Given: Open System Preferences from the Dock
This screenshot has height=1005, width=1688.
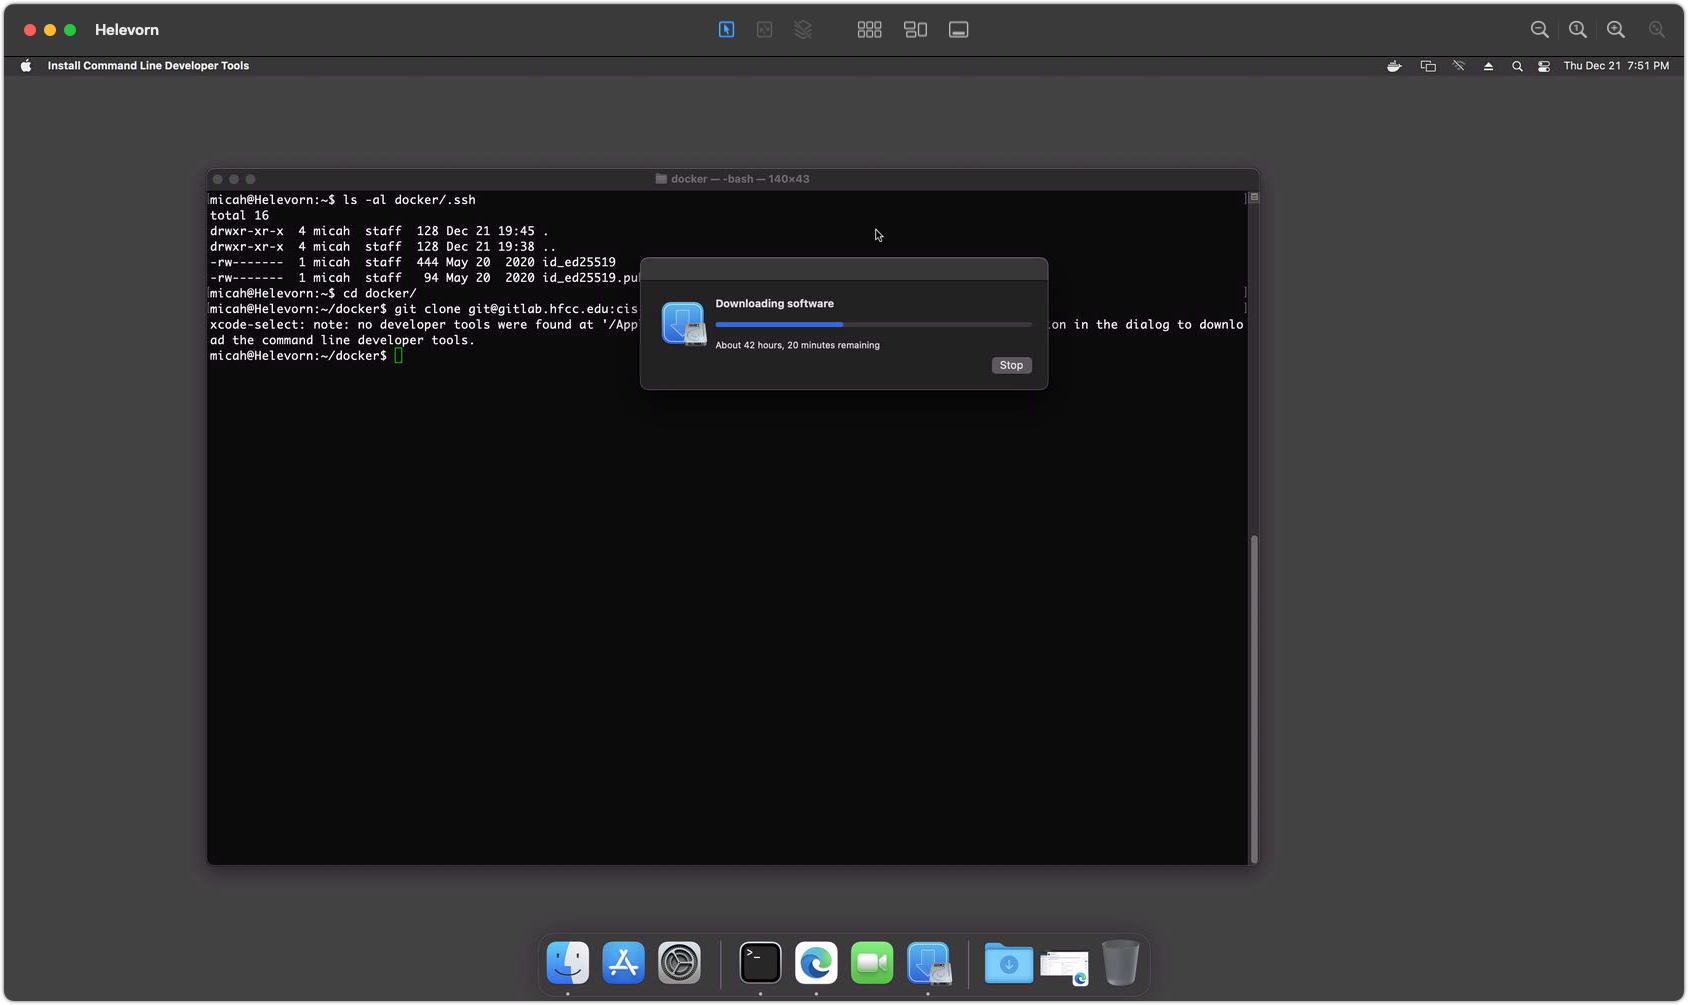Looking at the screenshot, I should pyautogui.click(x=680, y=963).
